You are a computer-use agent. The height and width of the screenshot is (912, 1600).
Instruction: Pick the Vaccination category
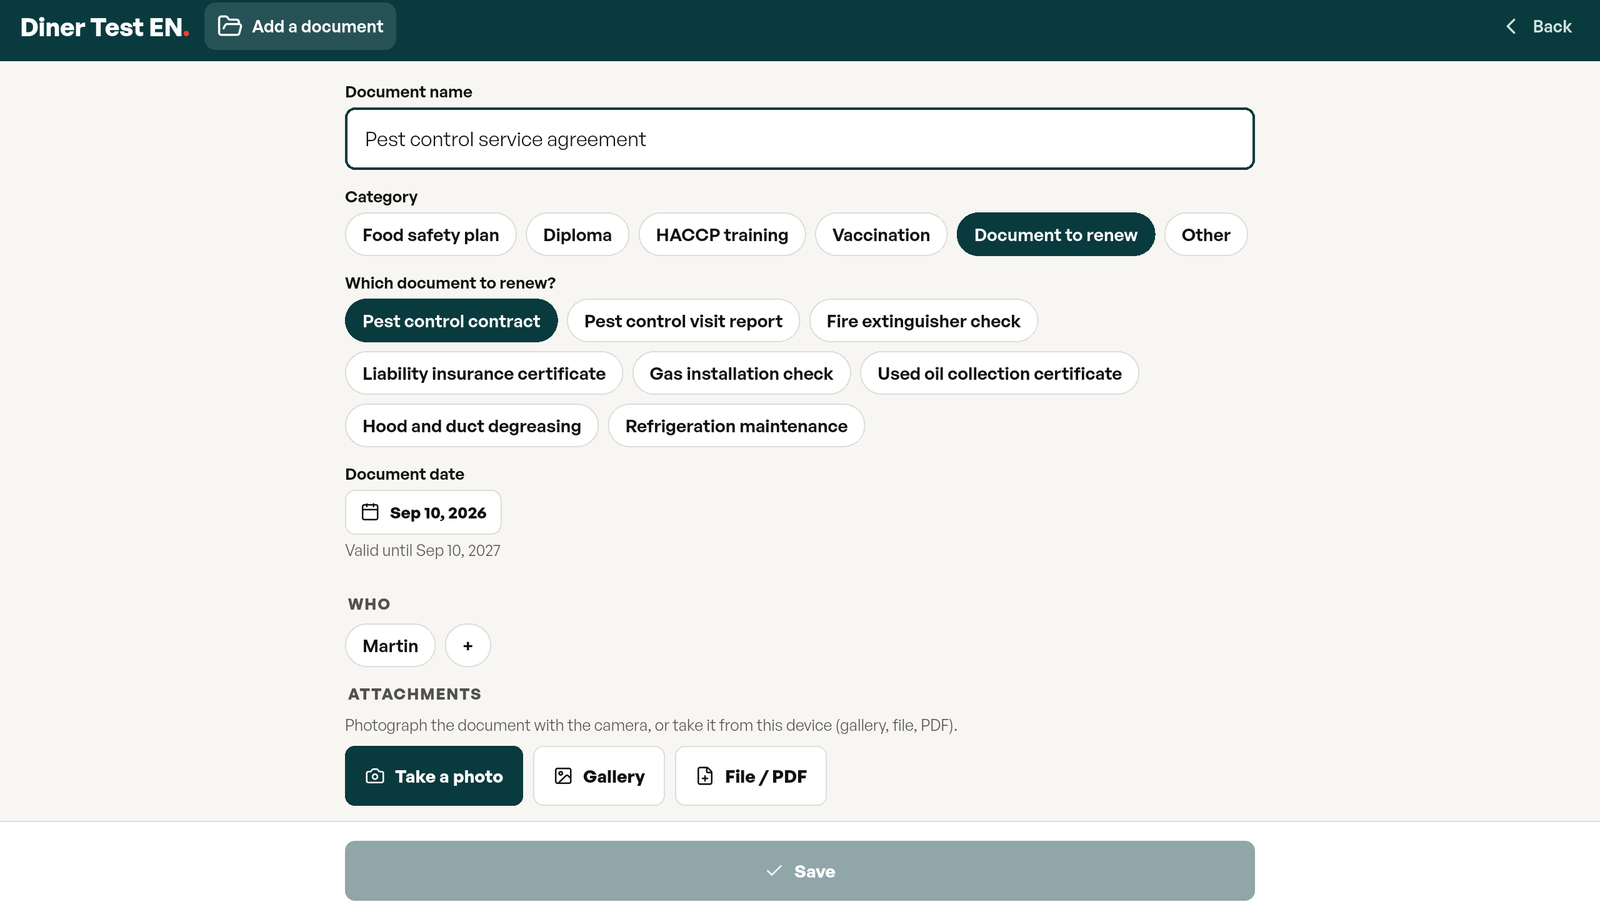click(881, 235)
